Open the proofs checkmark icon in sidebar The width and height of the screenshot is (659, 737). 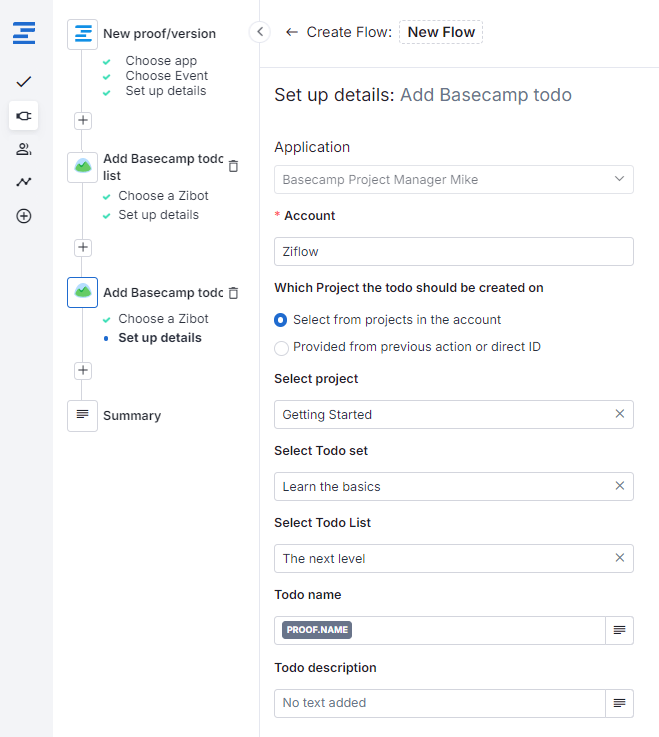pyautogui.click(x=24, y=81)
